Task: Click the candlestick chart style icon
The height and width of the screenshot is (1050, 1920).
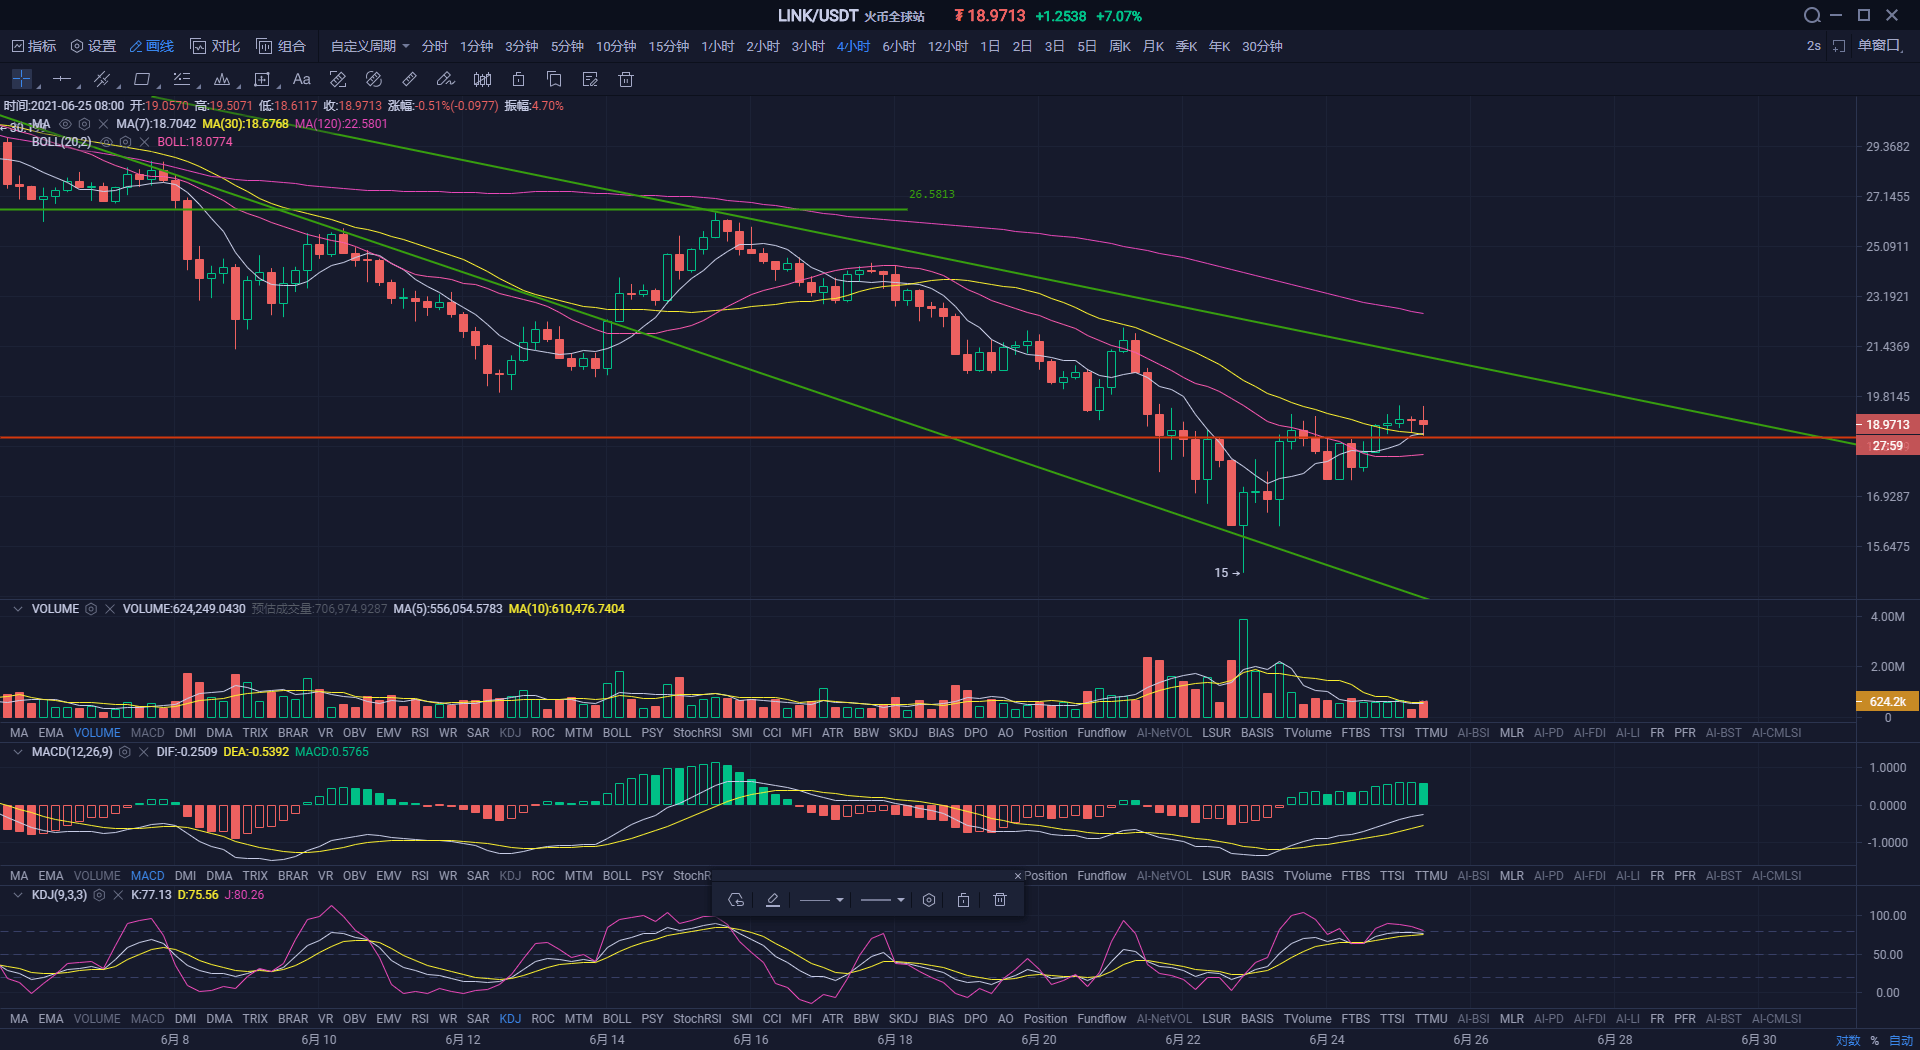Action: 482,79
